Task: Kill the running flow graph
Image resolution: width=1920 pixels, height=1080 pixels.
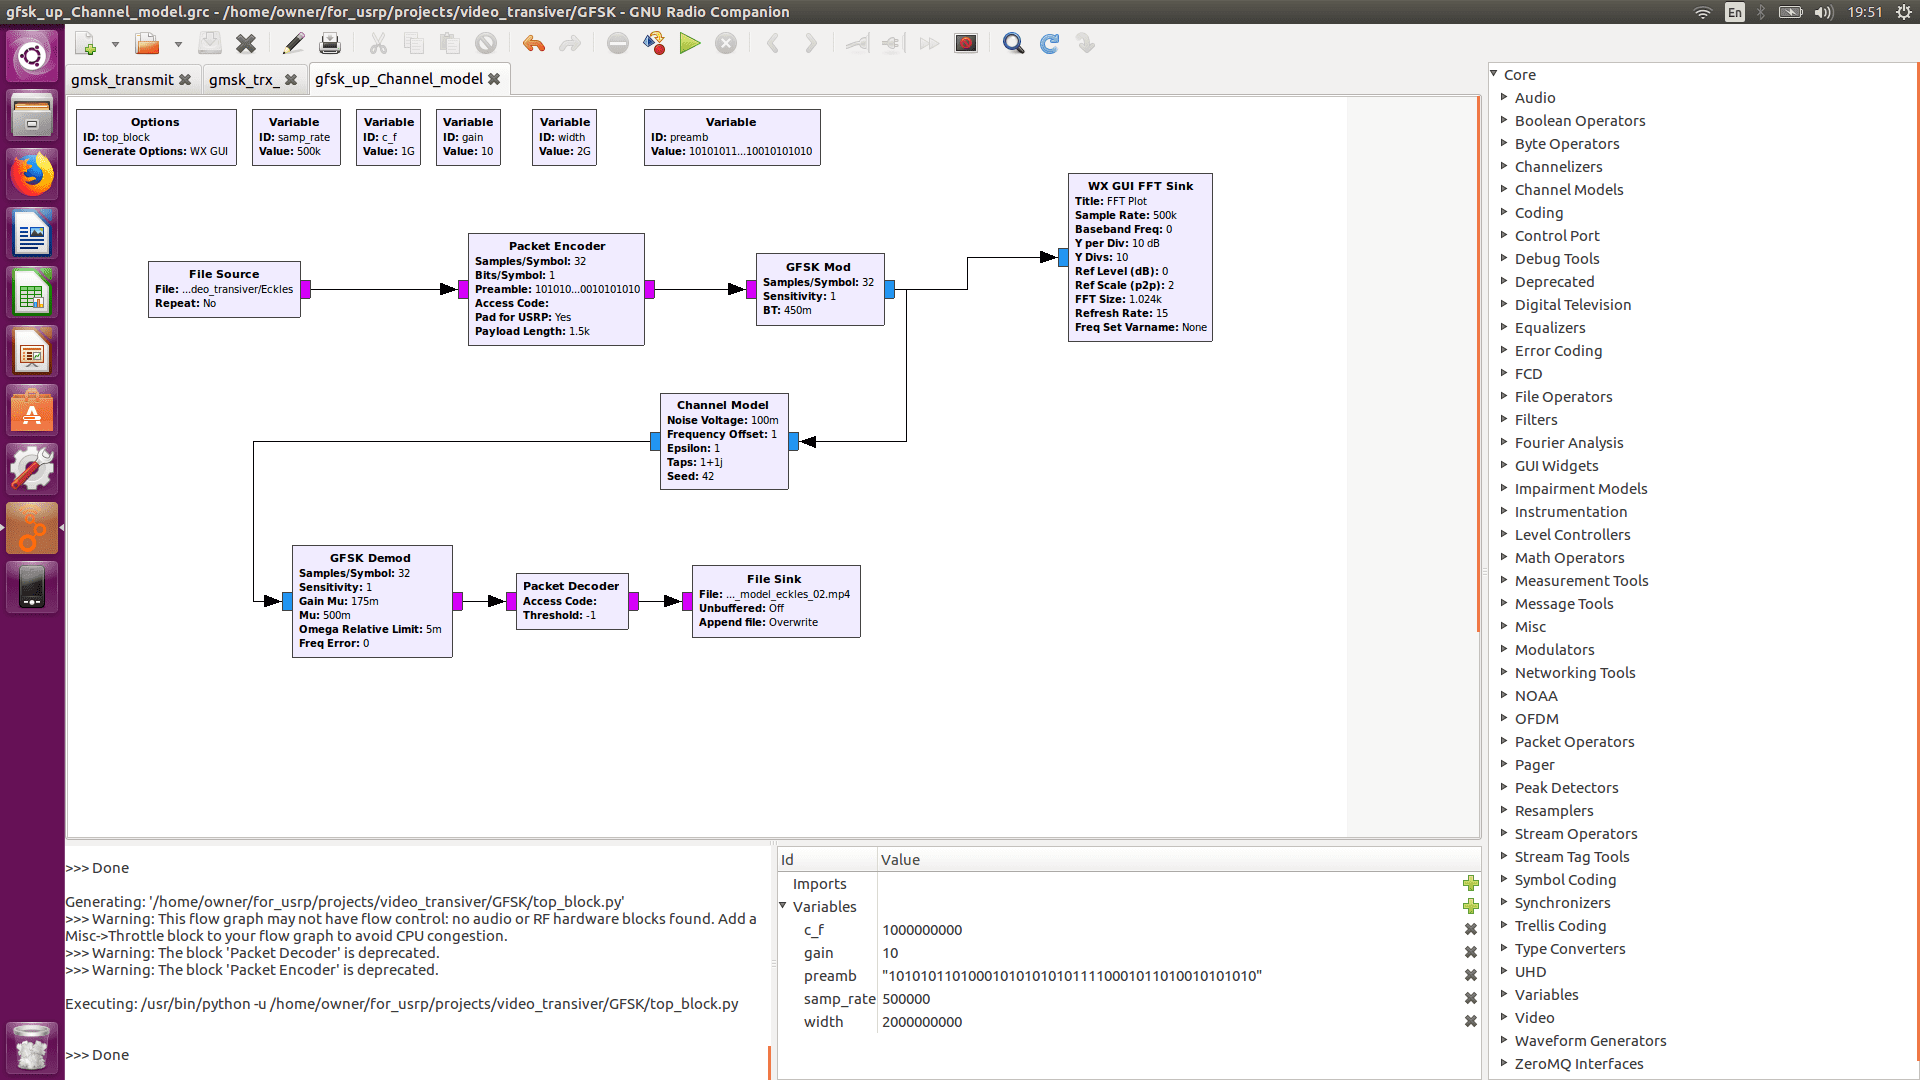Action: click(726, 44)
